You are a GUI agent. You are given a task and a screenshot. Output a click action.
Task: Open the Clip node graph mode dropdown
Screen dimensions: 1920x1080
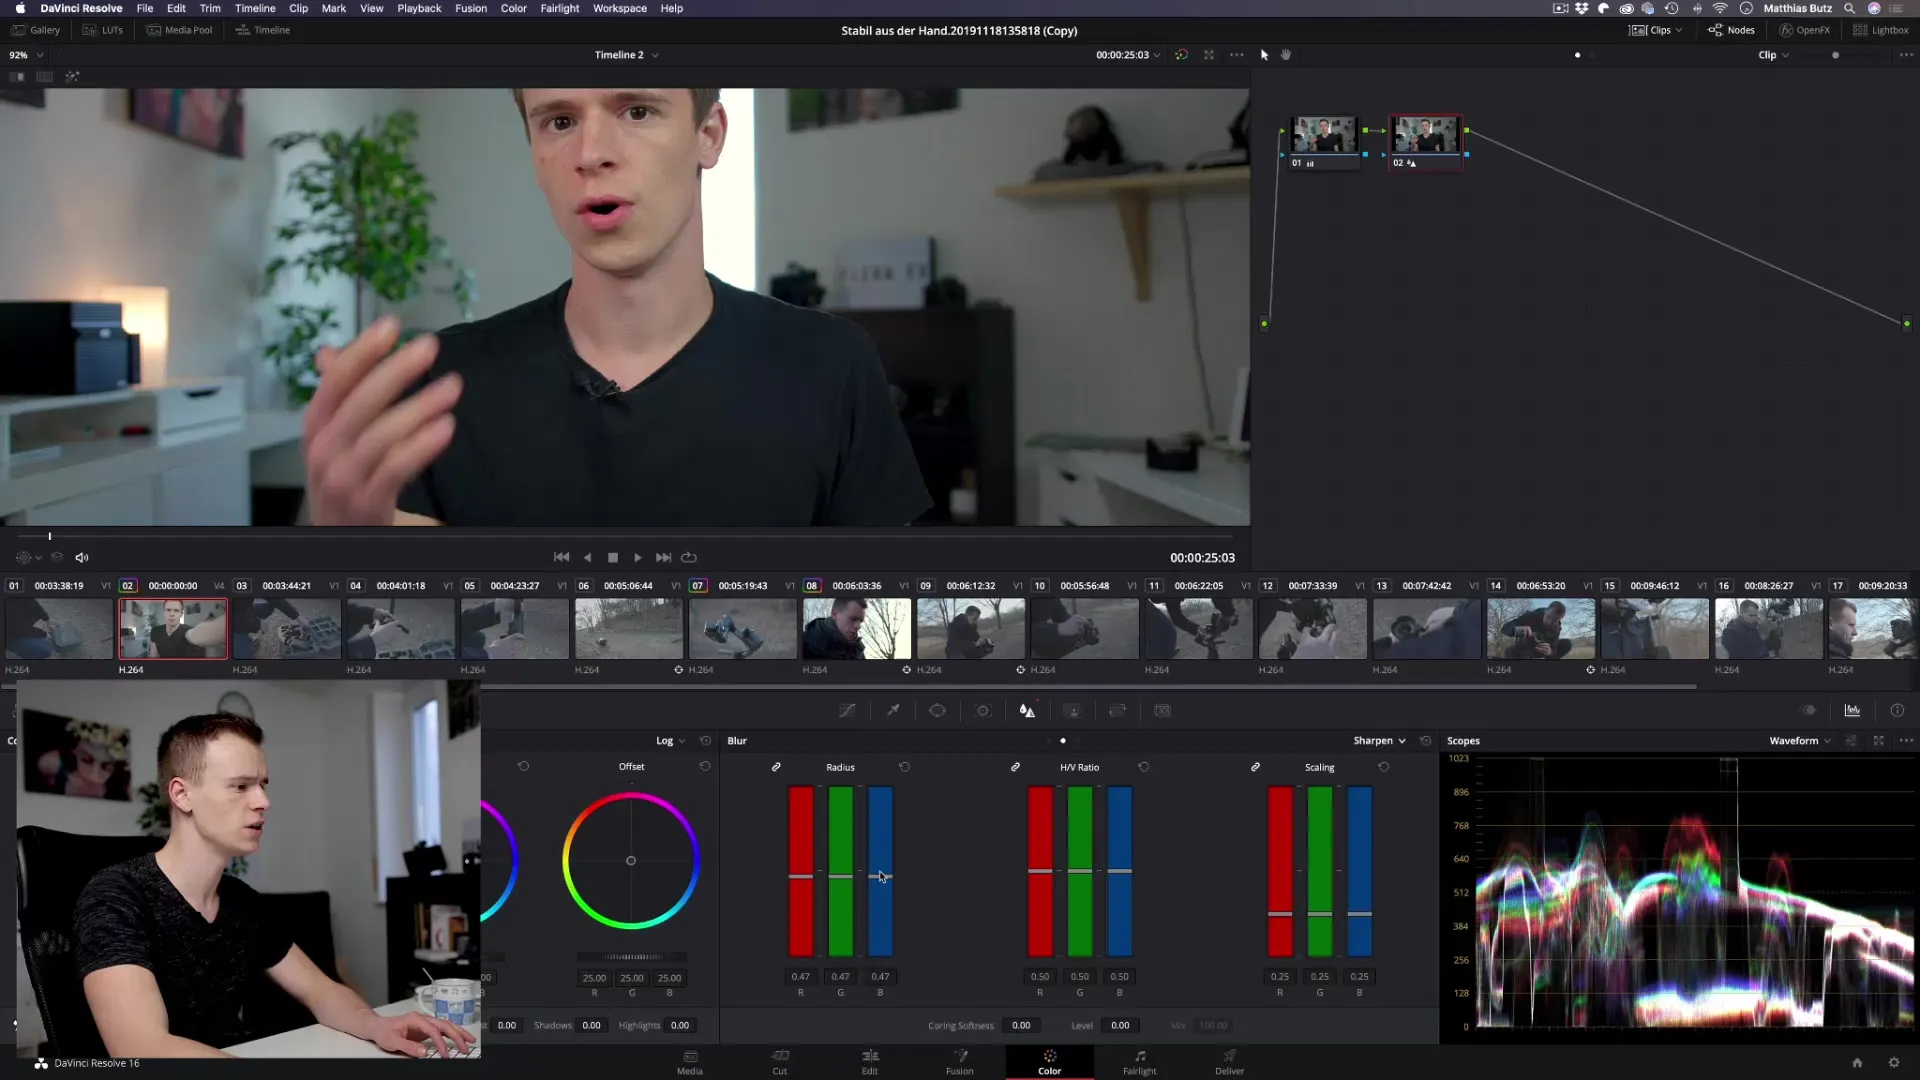click(1774, 55)
